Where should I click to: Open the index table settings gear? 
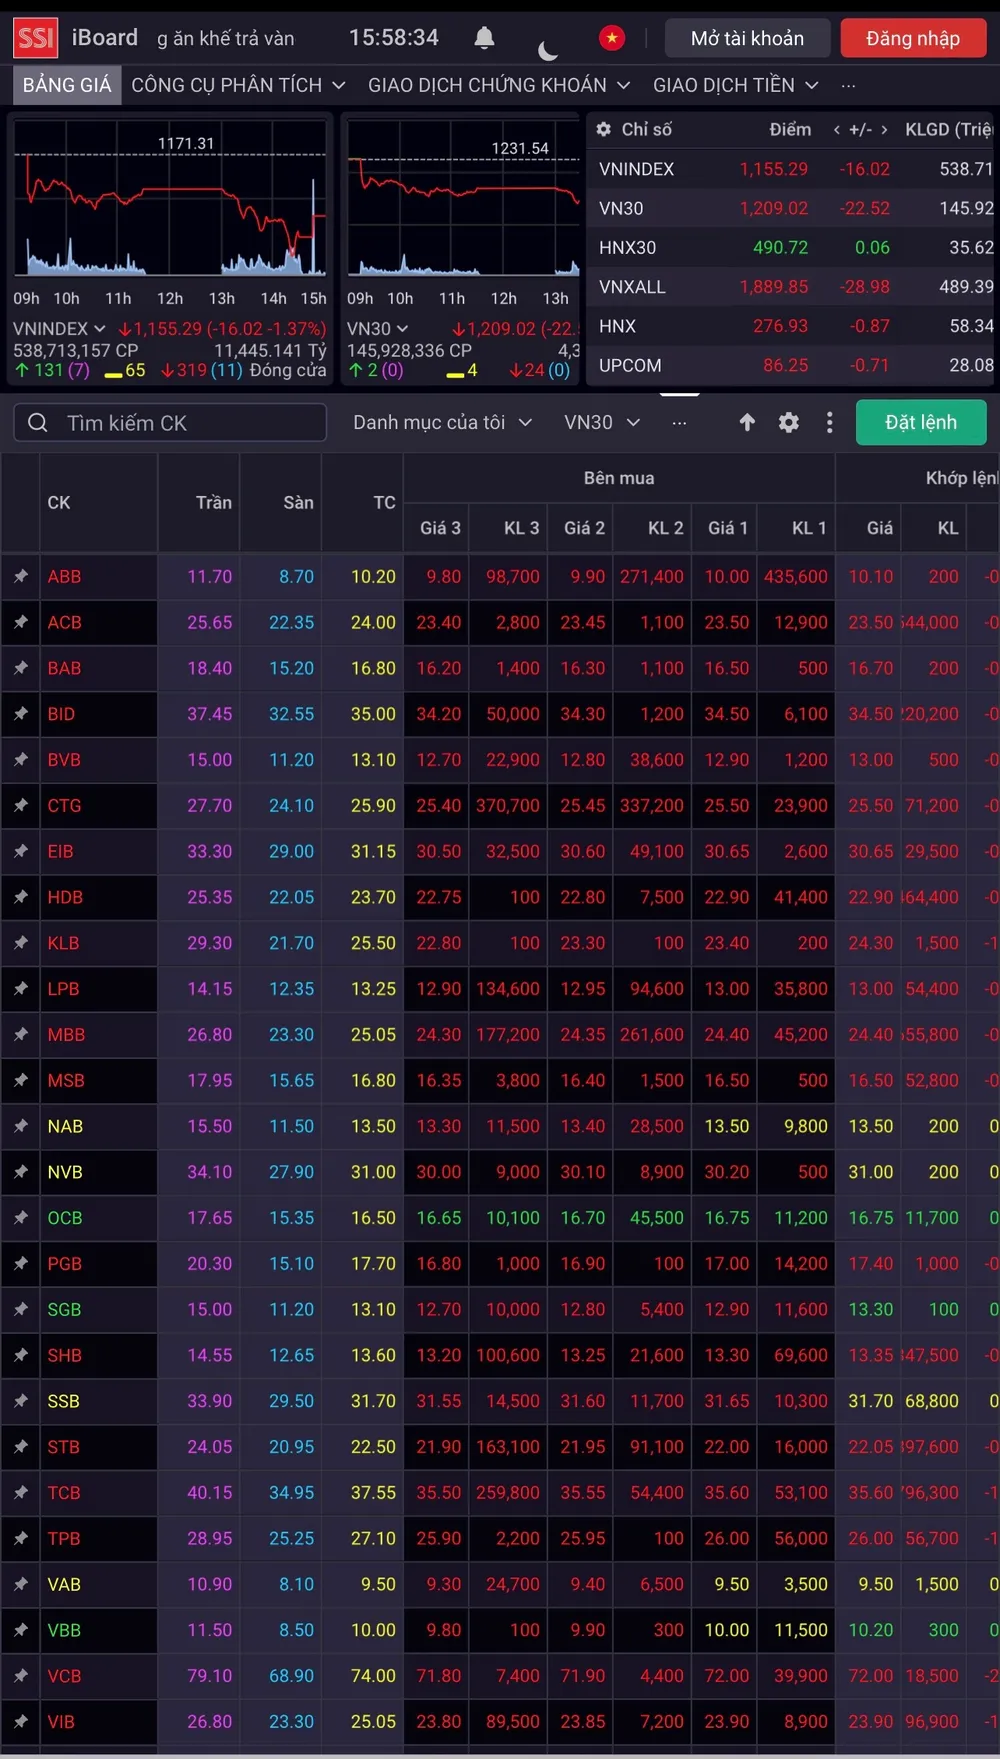pos(603,129)
